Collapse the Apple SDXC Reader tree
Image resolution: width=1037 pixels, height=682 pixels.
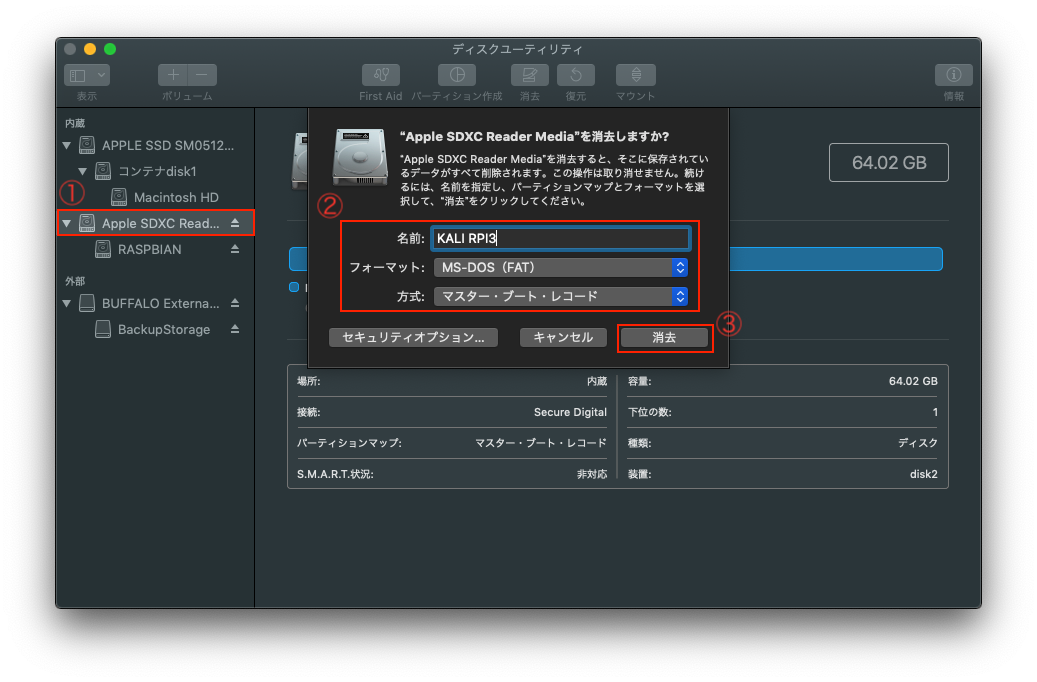tap(67, 224)
